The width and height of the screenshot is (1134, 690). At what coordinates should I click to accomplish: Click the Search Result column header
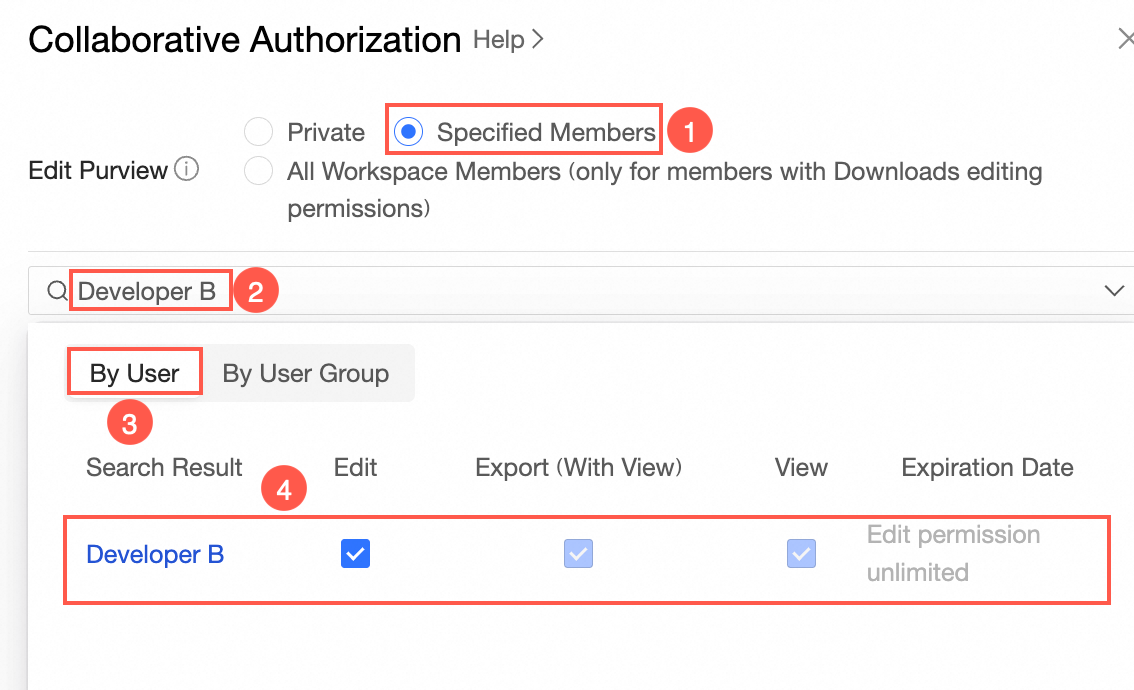(x=164, y=467)
